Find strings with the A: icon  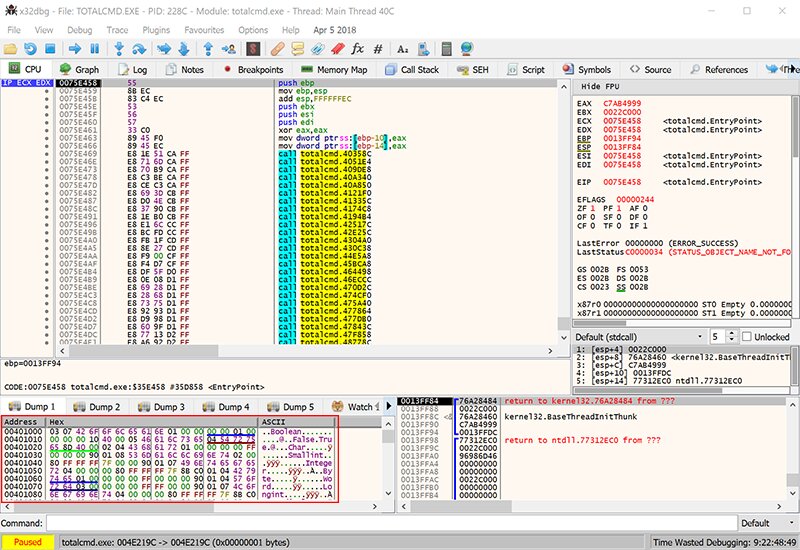click(x=403, y=49)
